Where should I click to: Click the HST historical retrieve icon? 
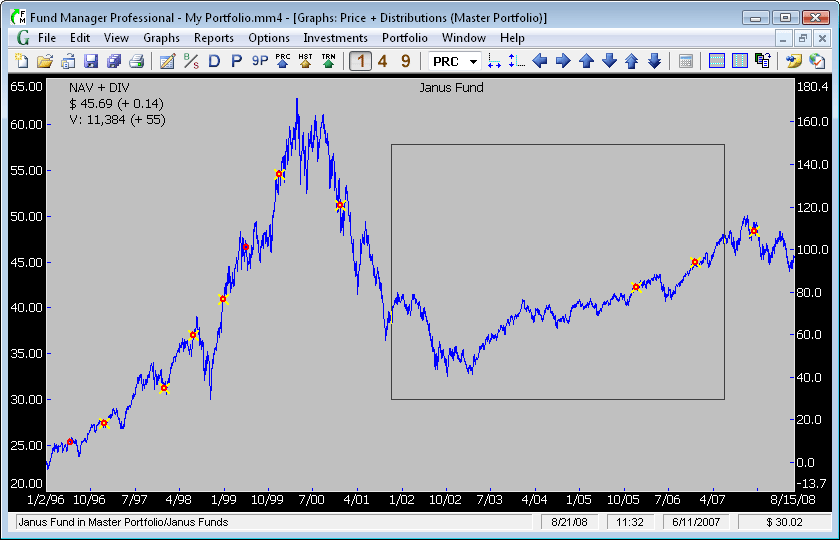(306, 61)
